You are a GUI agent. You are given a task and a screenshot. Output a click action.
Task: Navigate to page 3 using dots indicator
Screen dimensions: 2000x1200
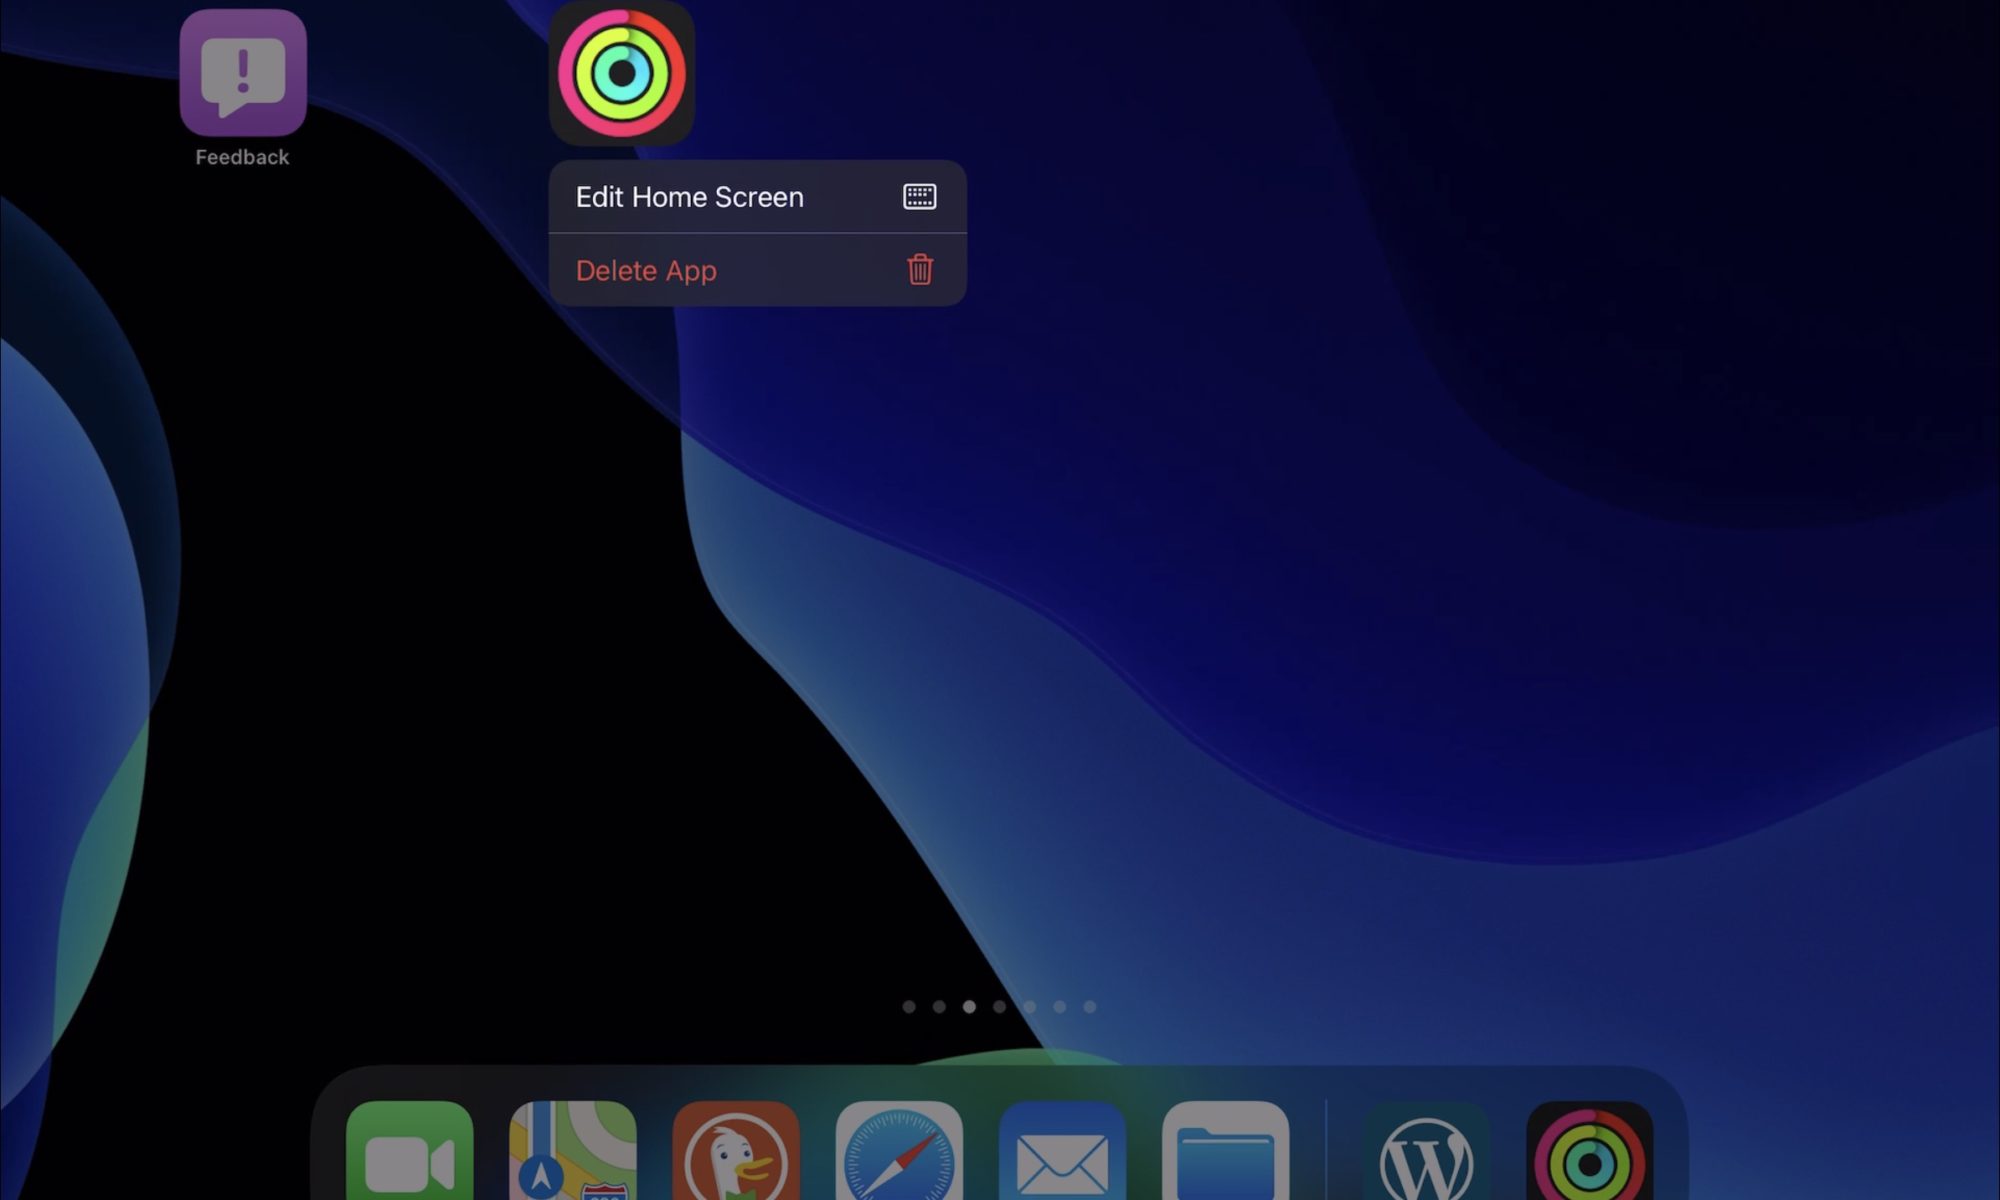pyautogui.click(x=969, y=1007)
